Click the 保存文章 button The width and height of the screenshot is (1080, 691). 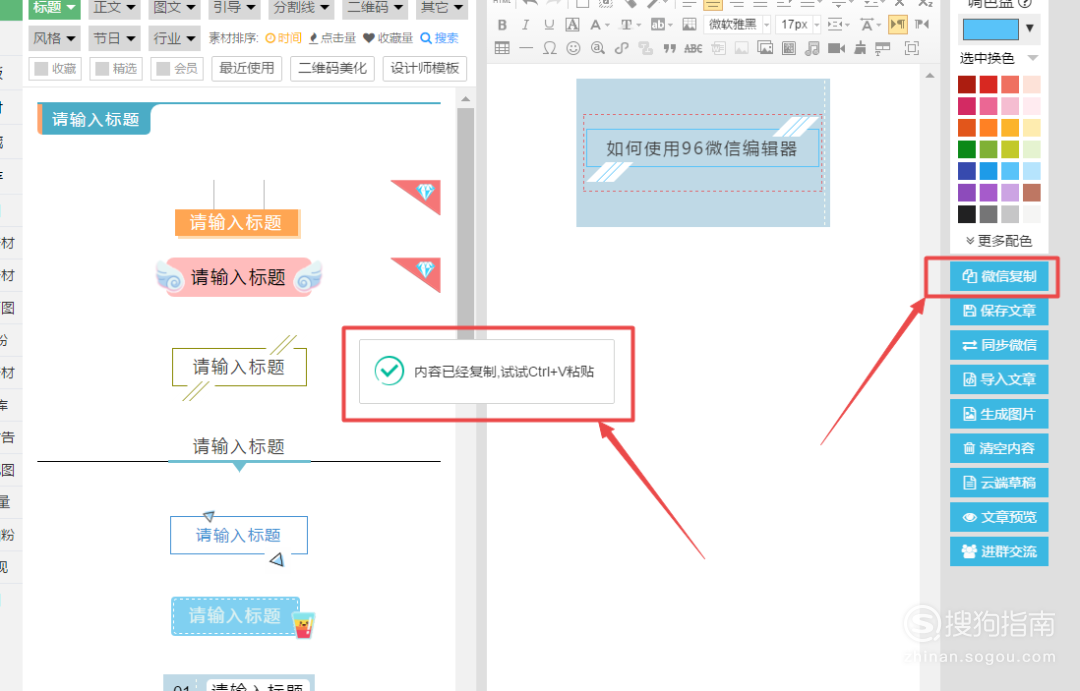999,311
